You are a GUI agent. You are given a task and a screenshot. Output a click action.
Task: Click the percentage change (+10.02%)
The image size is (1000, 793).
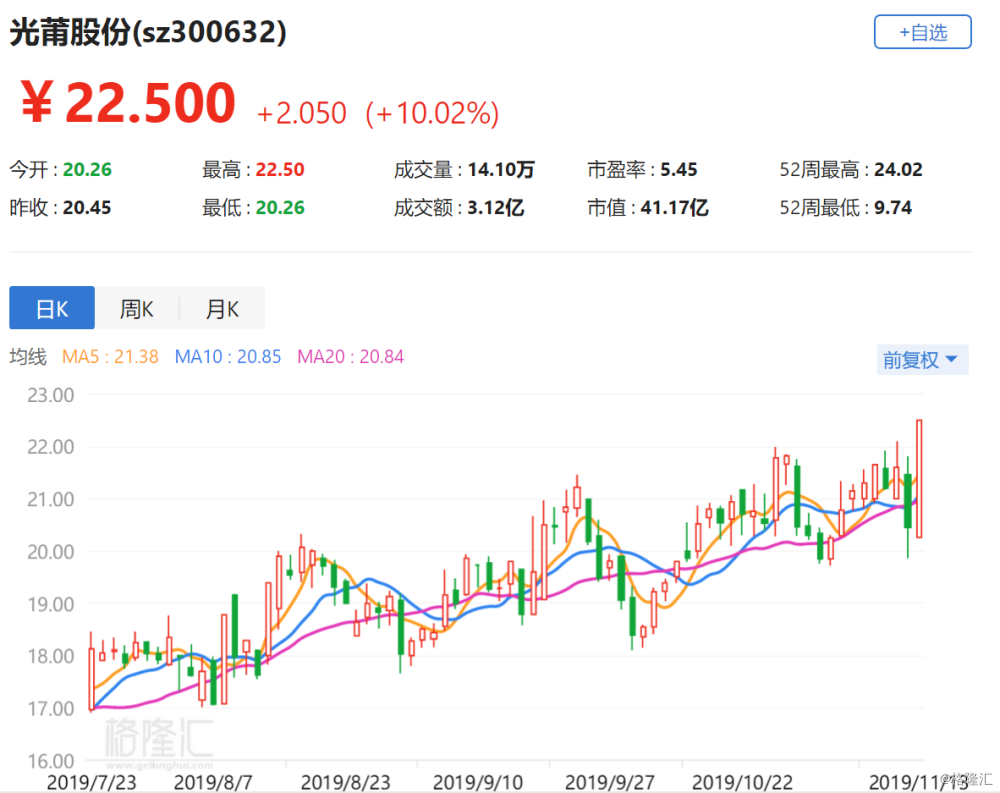pyautogui.click(x=432, y=114)
